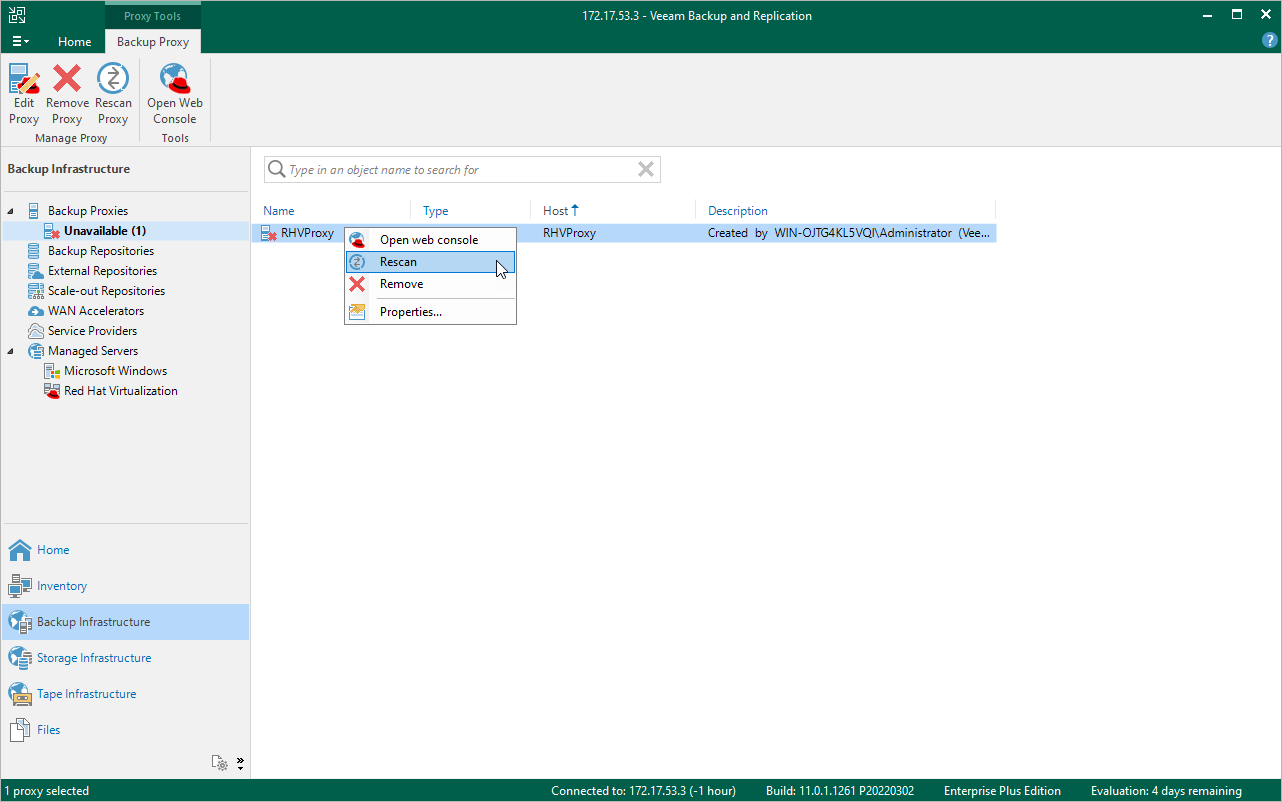The width and height of the screenshot is (1282, 802).
Task: Select Microsoft Windows in the tree
Action: point(116,371)
